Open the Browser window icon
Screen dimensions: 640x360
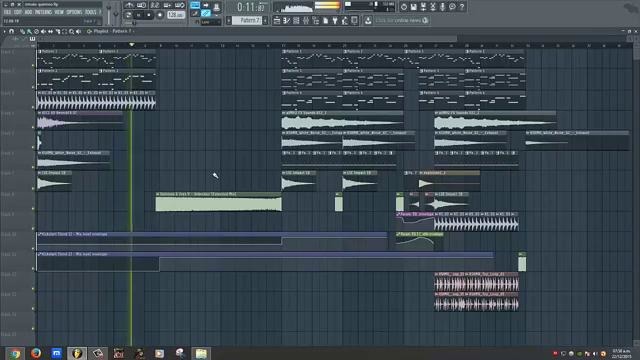[x=316, y=20]
